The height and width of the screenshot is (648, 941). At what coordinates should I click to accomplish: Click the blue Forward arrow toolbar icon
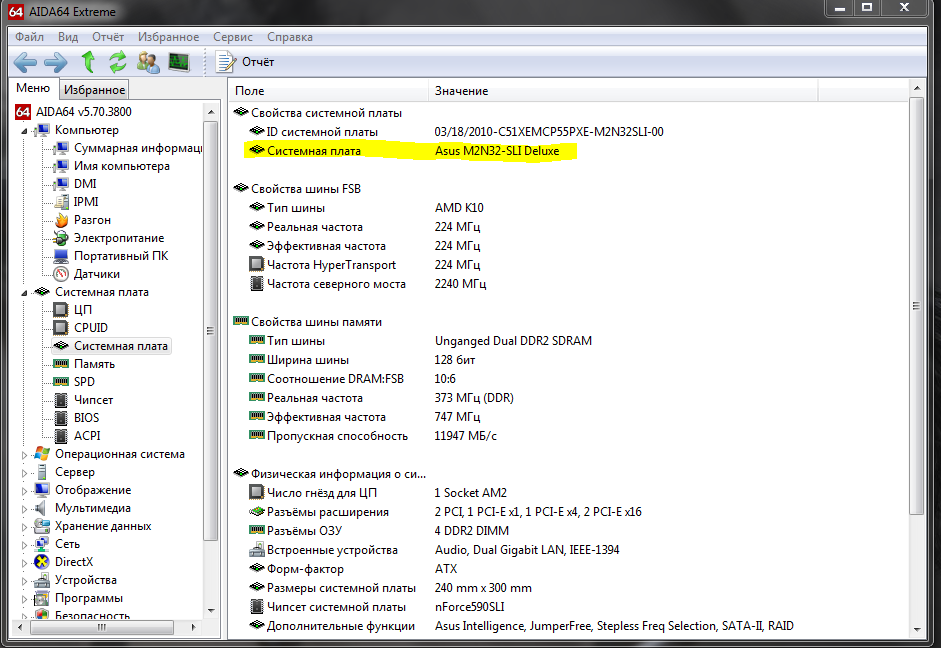(x=55, y=62)
